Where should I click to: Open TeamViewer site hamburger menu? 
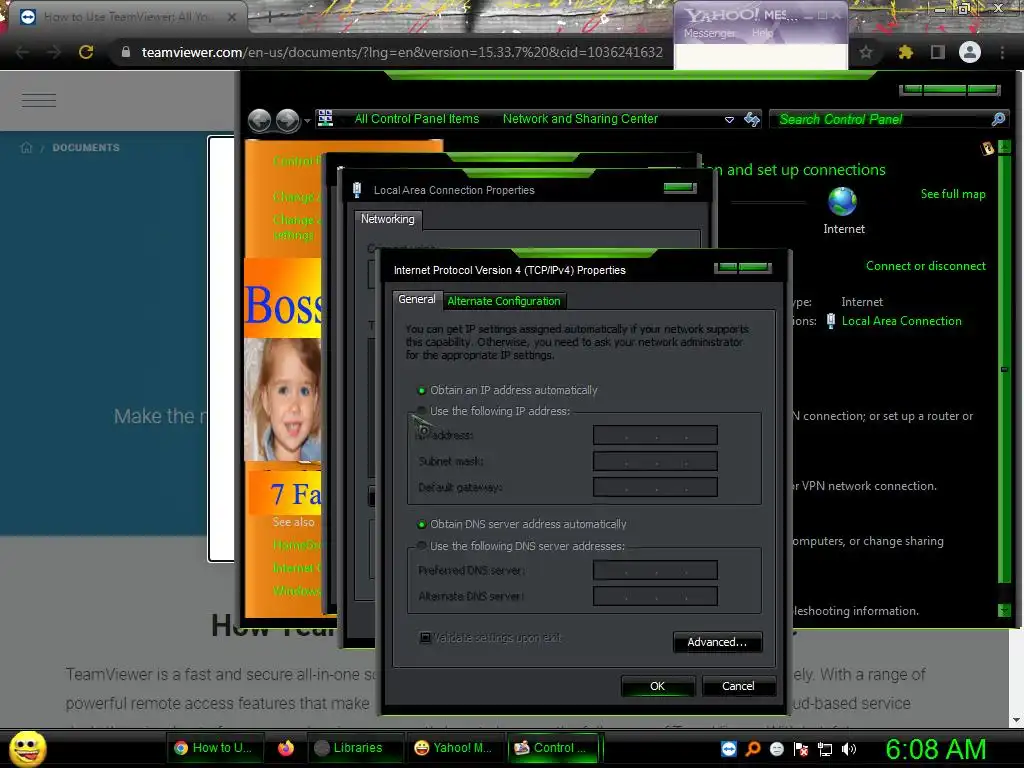39,100
